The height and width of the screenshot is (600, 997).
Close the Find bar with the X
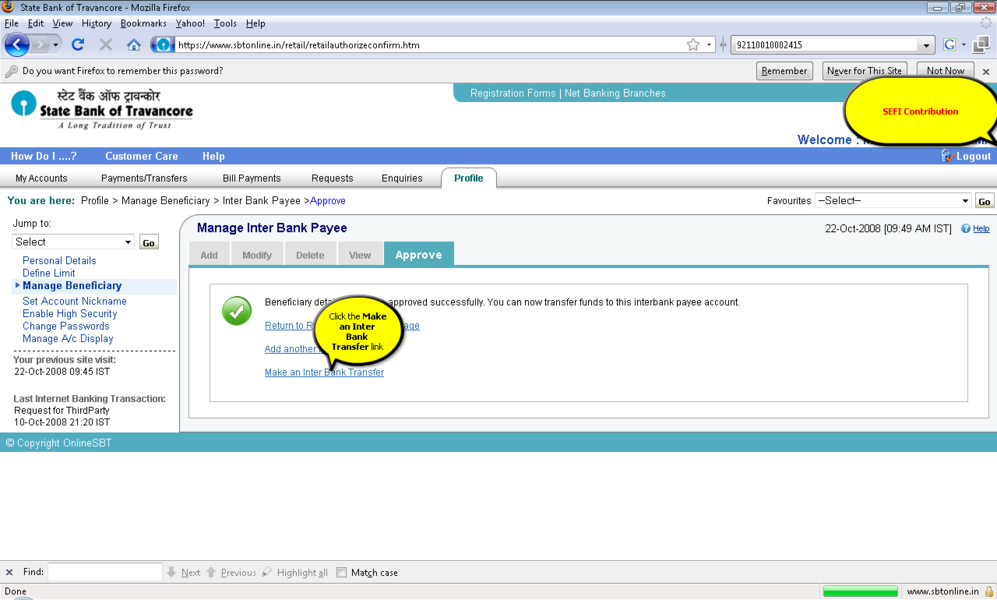click(10, 573)
